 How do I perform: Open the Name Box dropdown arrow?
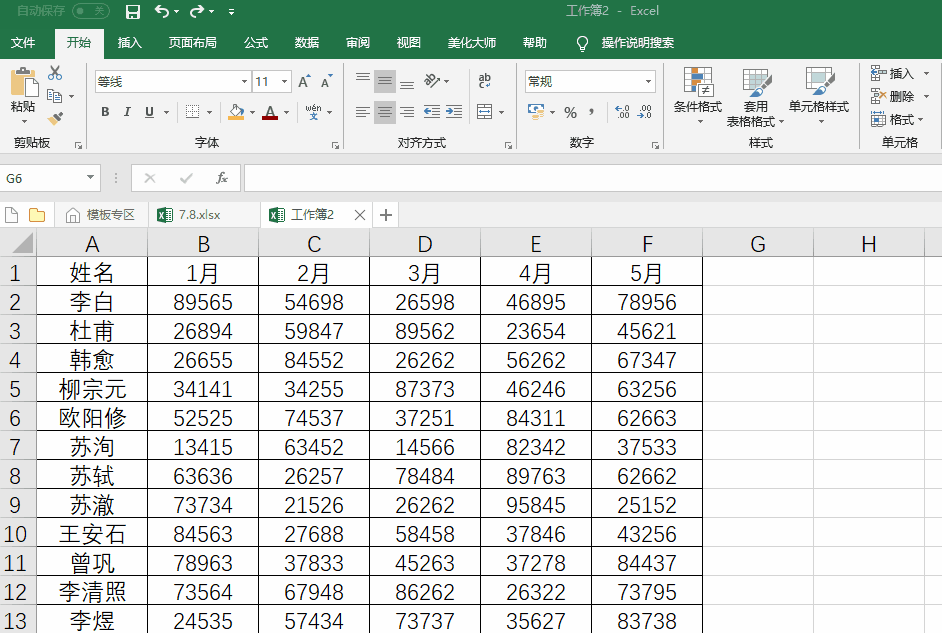[x=90, y=177]
